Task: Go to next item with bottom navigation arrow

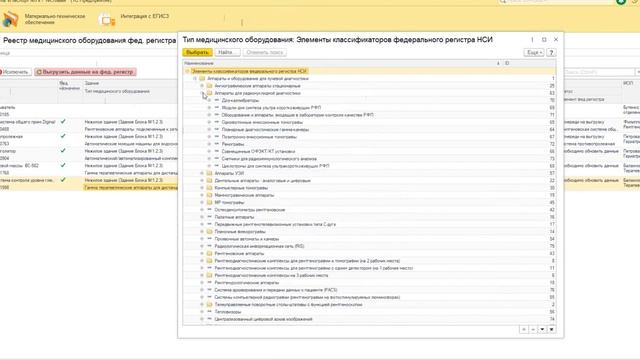Action: coord(542,329)
